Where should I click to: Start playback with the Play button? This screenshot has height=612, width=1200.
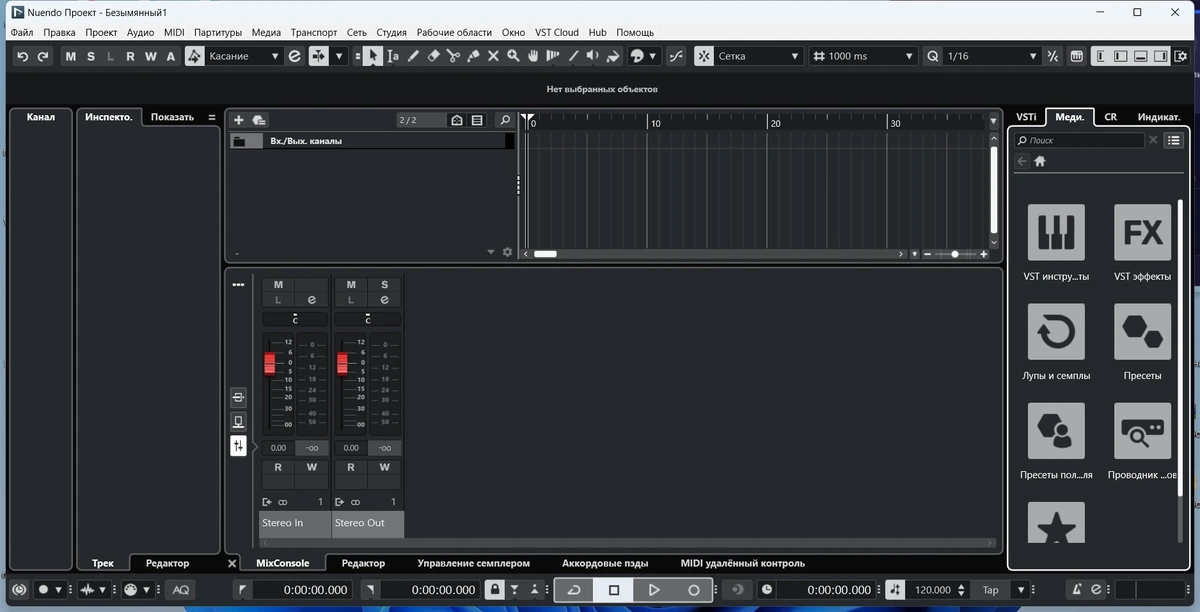[x=654, y=590]
